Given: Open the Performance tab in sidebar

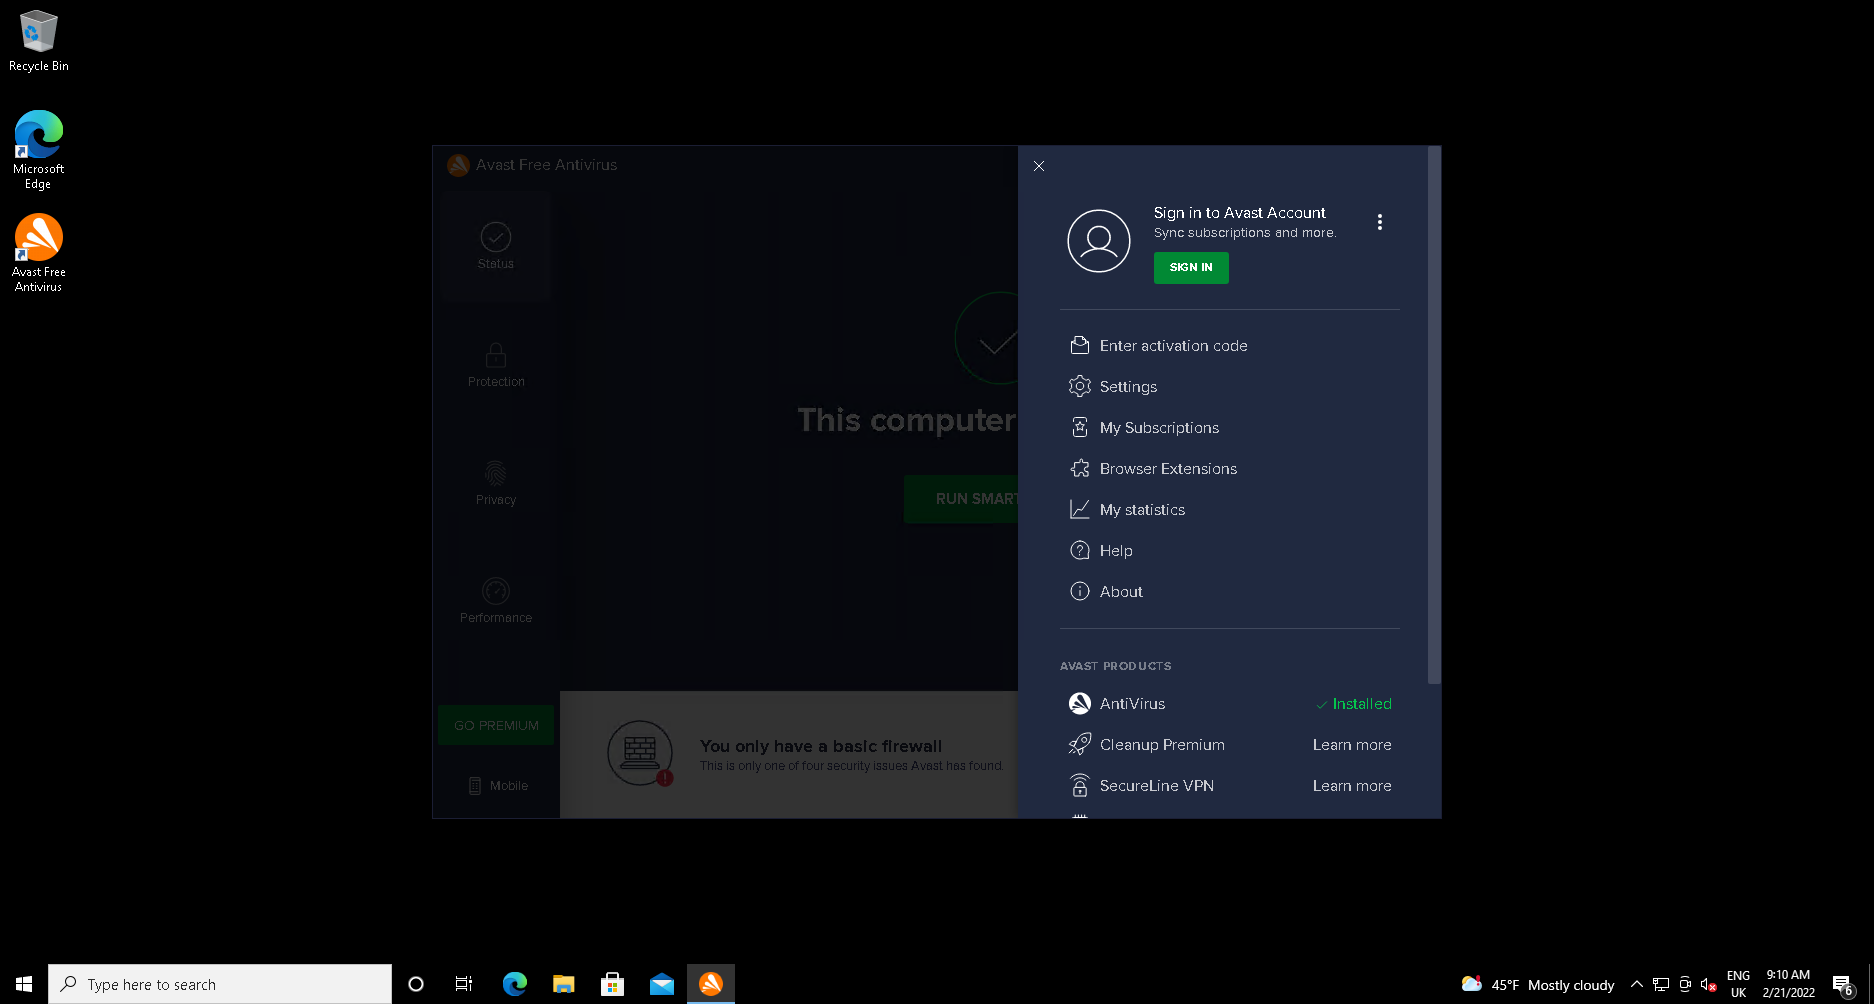Looking at the screenshot, I should pos(495,600).
